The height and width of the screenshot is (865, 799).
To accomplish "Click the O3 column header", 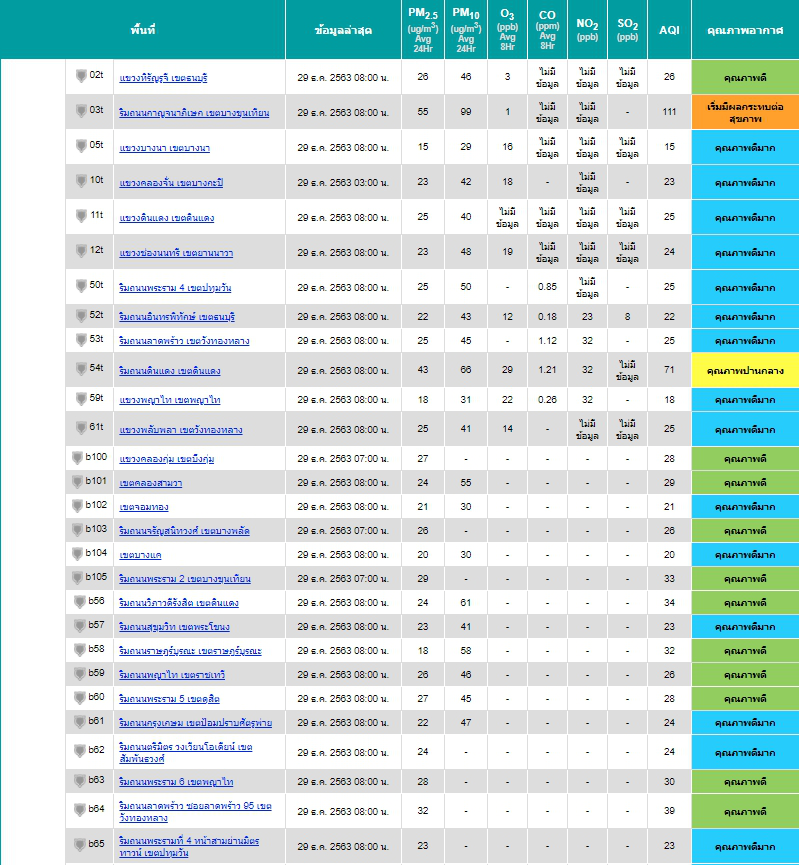I will coord(507,30).
